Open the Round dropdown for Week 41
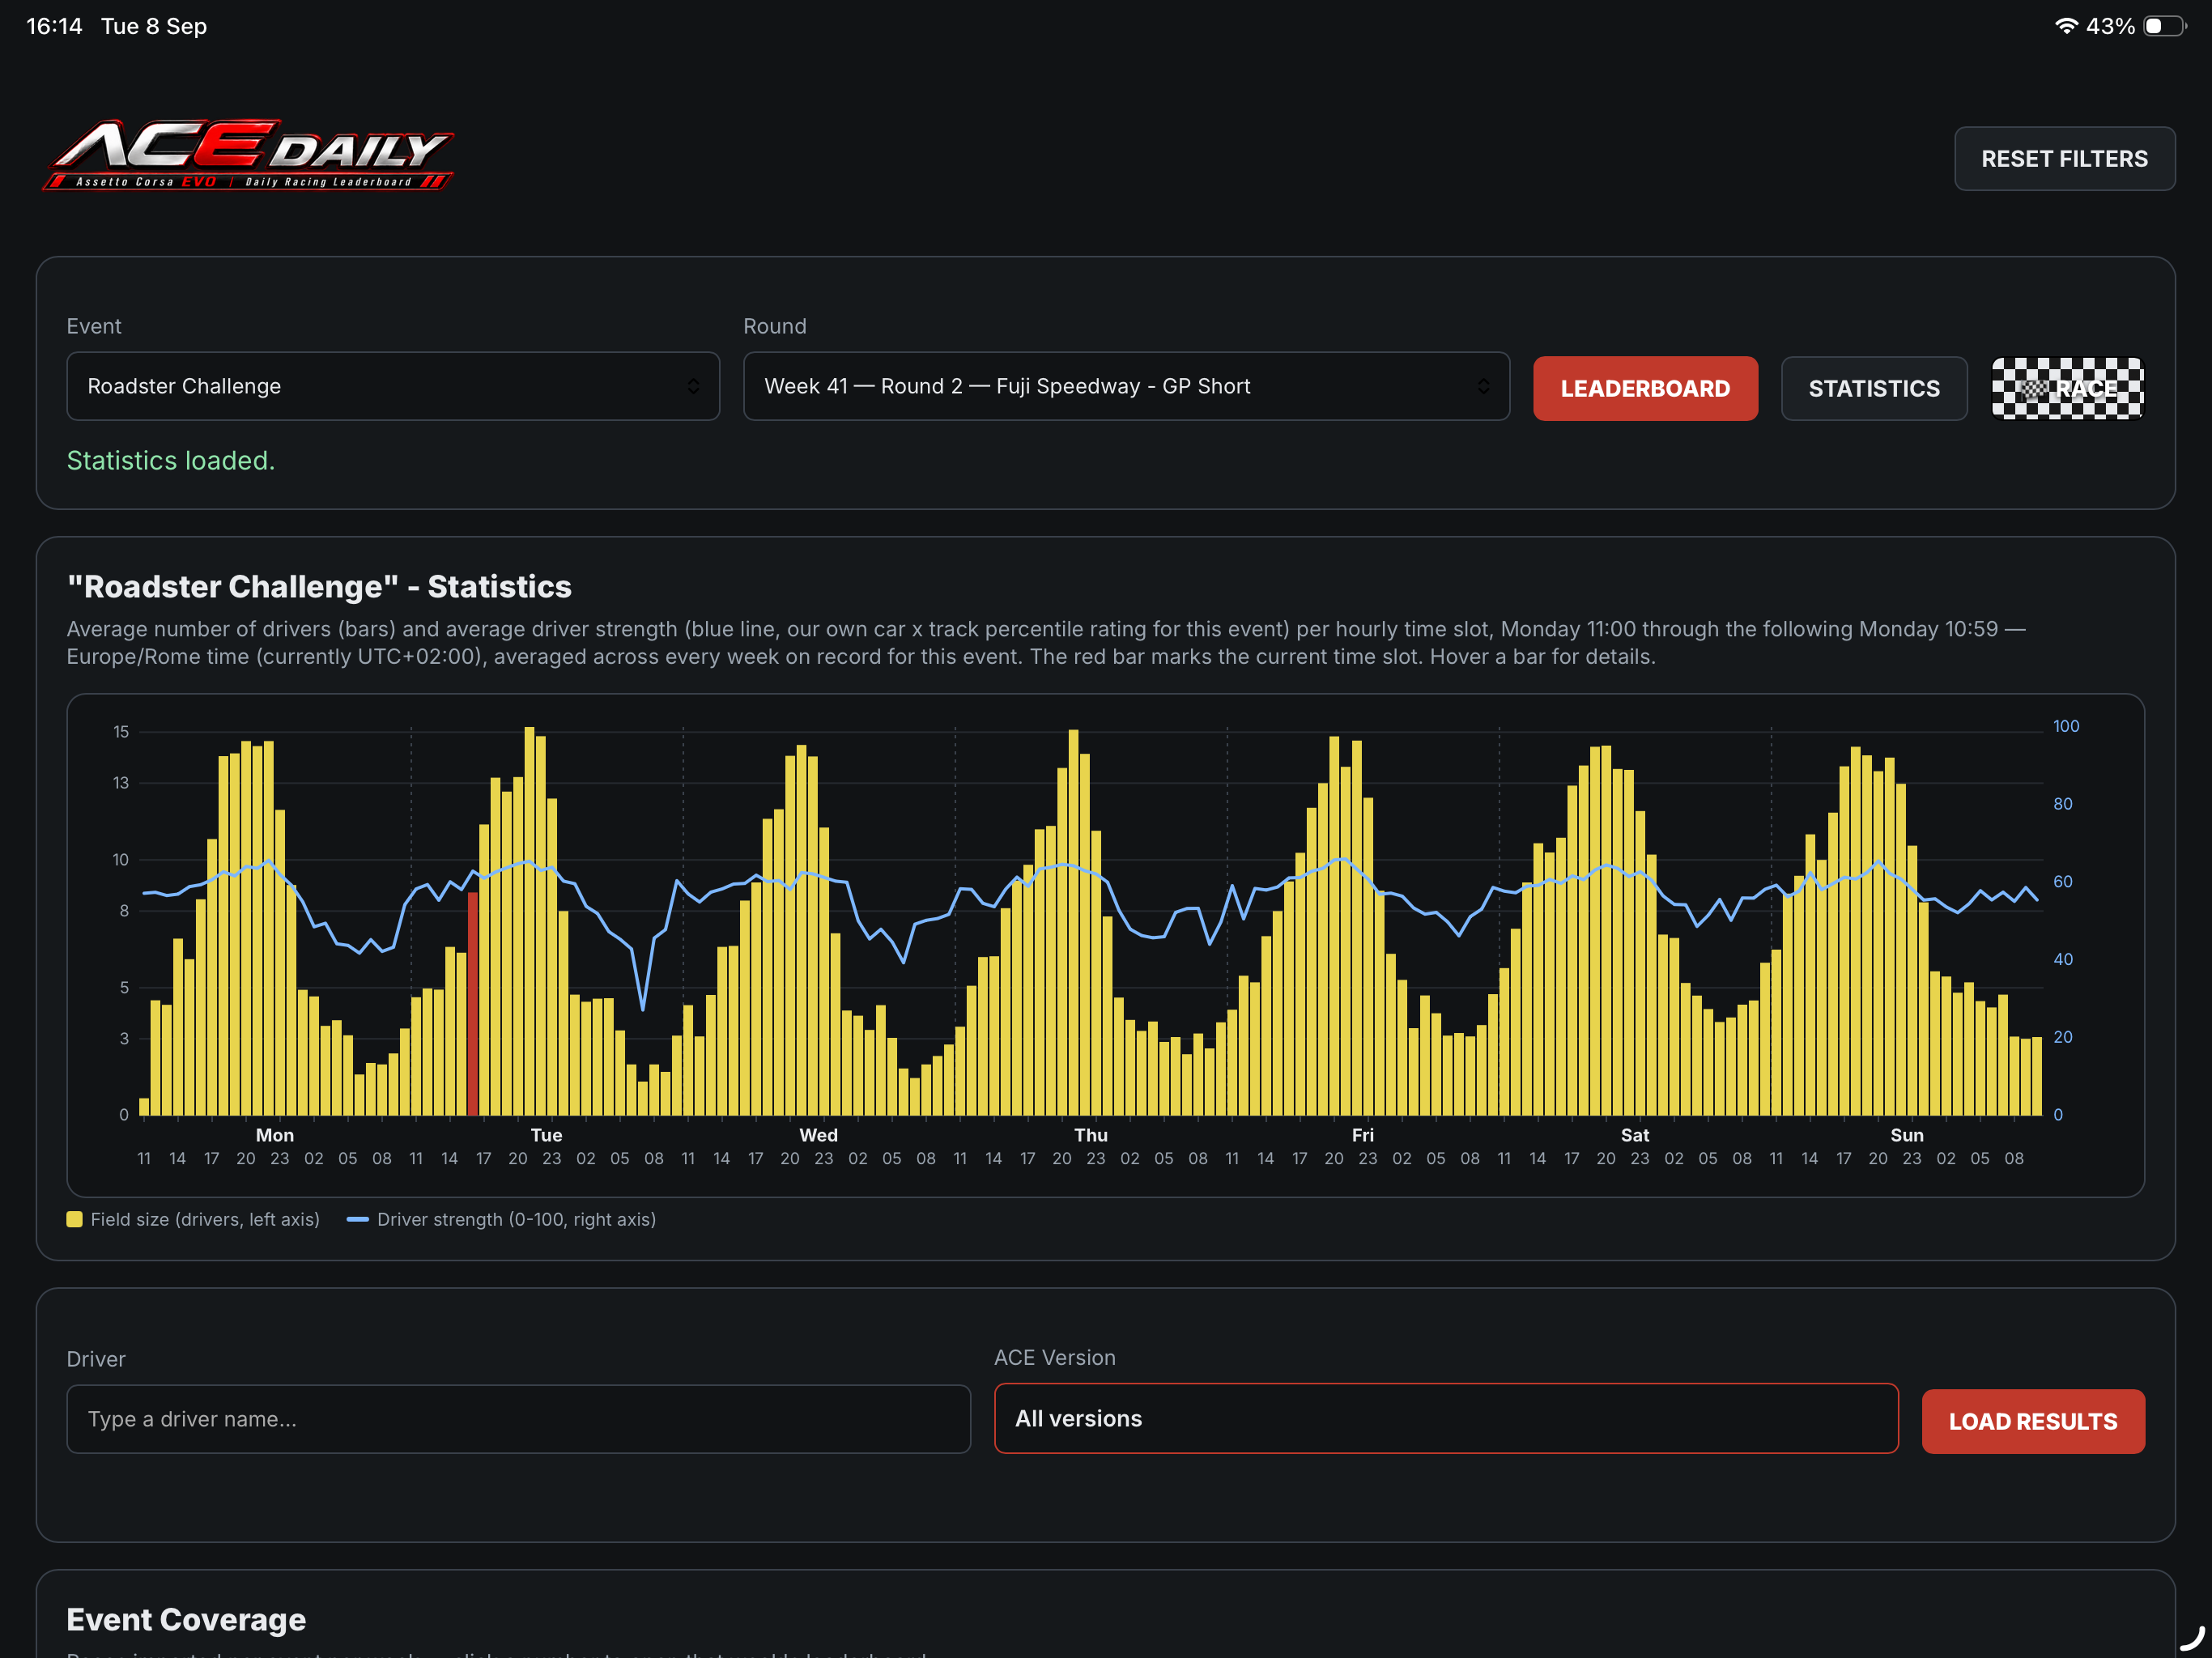 point(1126,386)
